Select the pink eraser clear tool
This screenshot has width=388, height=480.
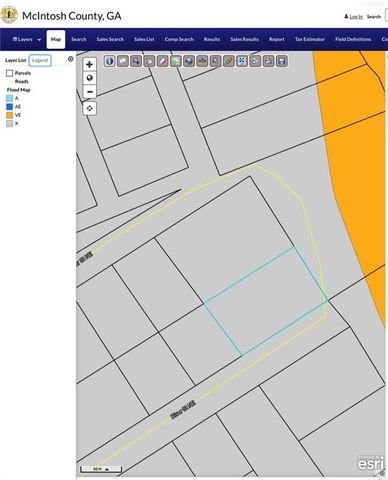click(x=163, y=61)
